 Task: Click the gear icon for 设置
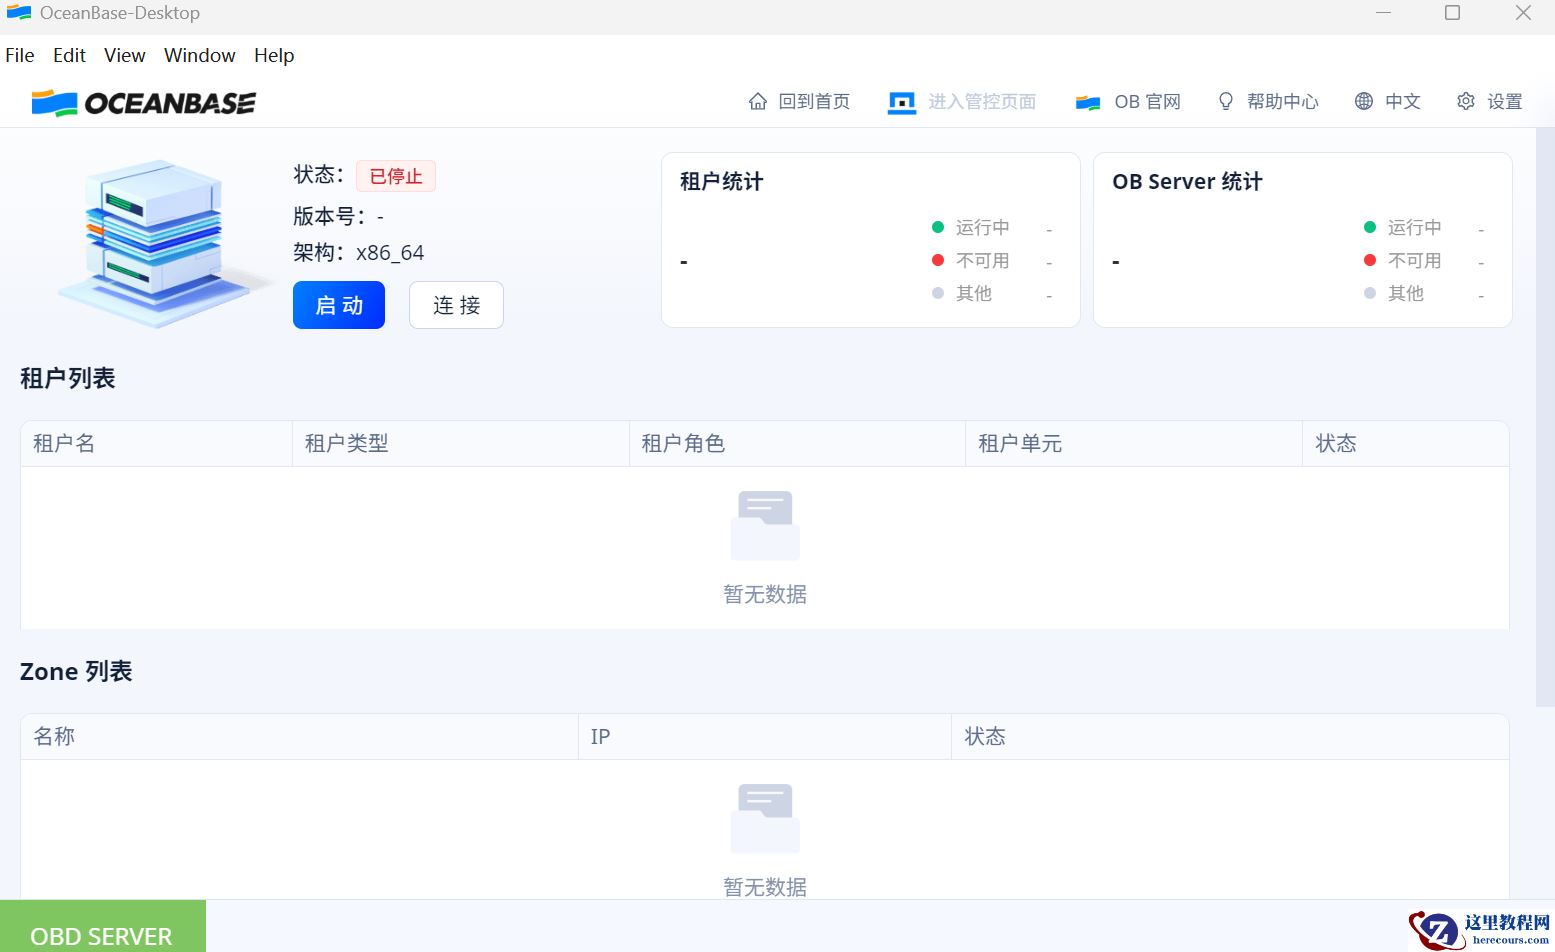point(1465,101)
